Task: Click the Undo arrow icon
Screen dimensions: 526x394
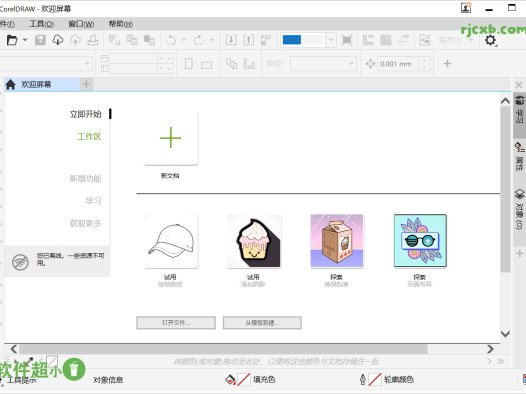Action: coord(171,40)
